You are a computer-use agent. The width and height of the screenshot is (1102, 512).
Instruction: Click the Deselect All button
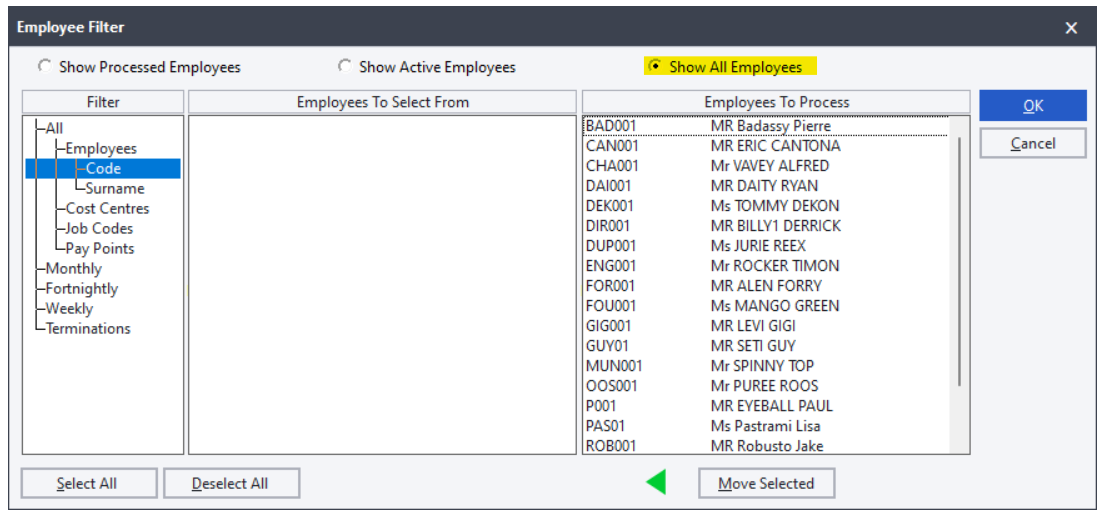[x=231, y=483]
